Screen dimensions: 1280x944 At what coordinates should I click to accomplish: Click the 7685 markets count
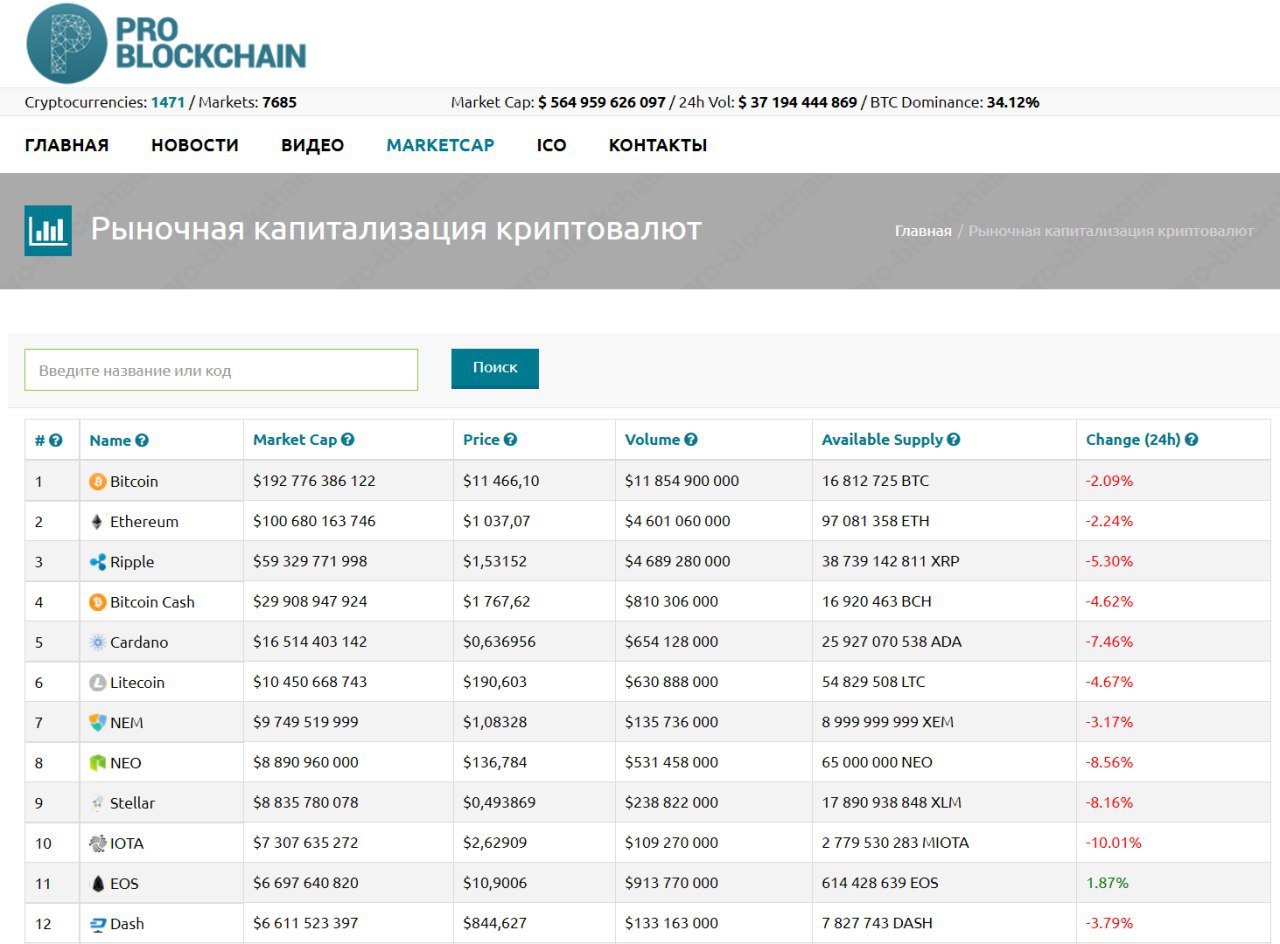pyautogui.click(x=279, y=102)
